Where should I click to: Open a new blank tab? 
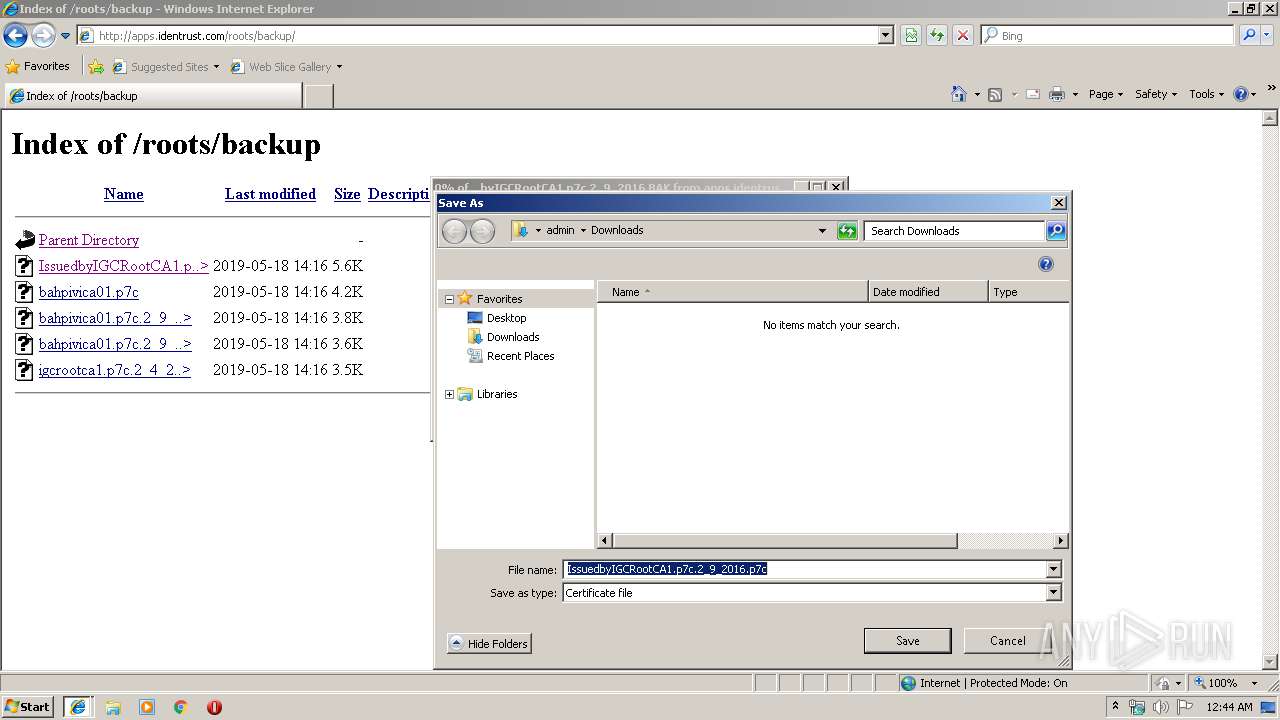coord(318,96)
